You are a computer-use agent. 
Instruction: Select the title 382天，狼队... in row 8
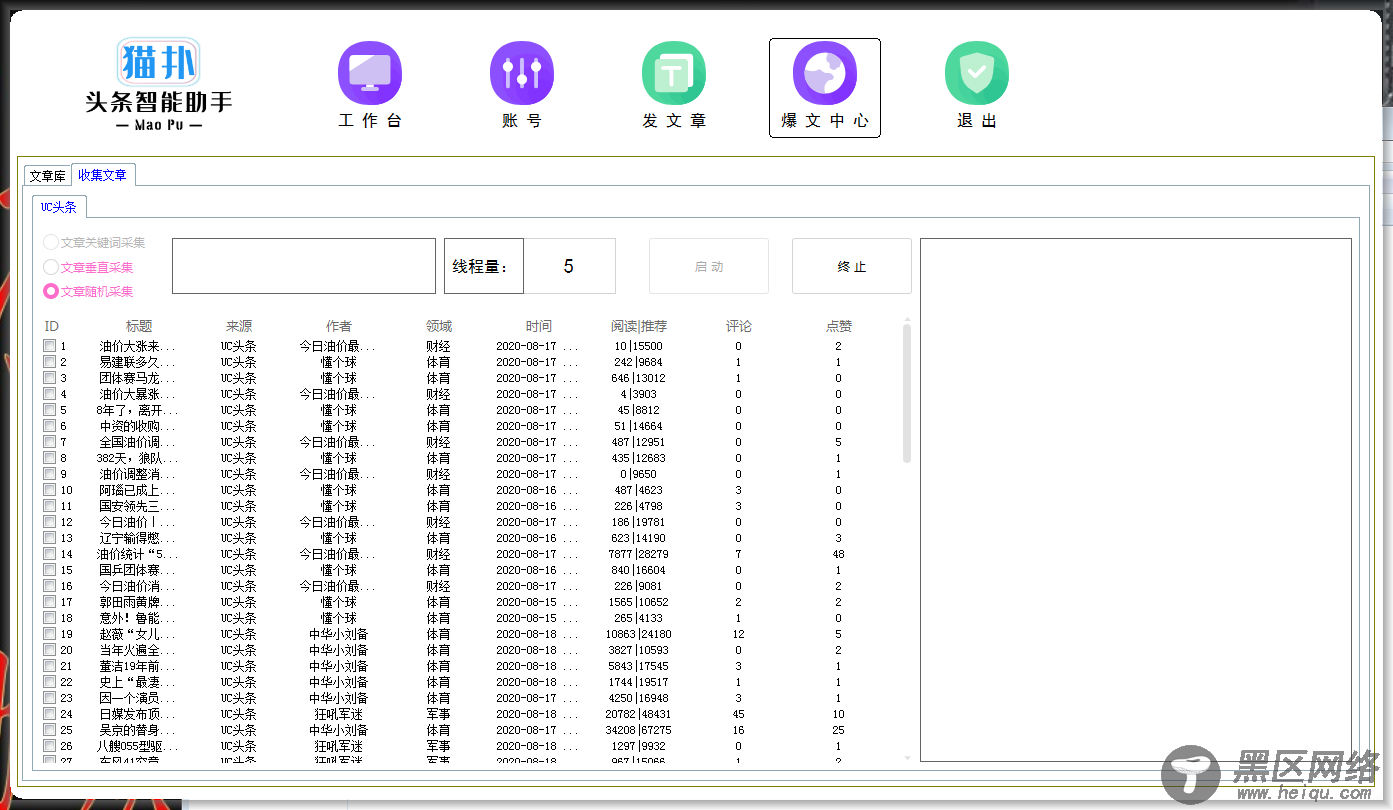(138, 458)
